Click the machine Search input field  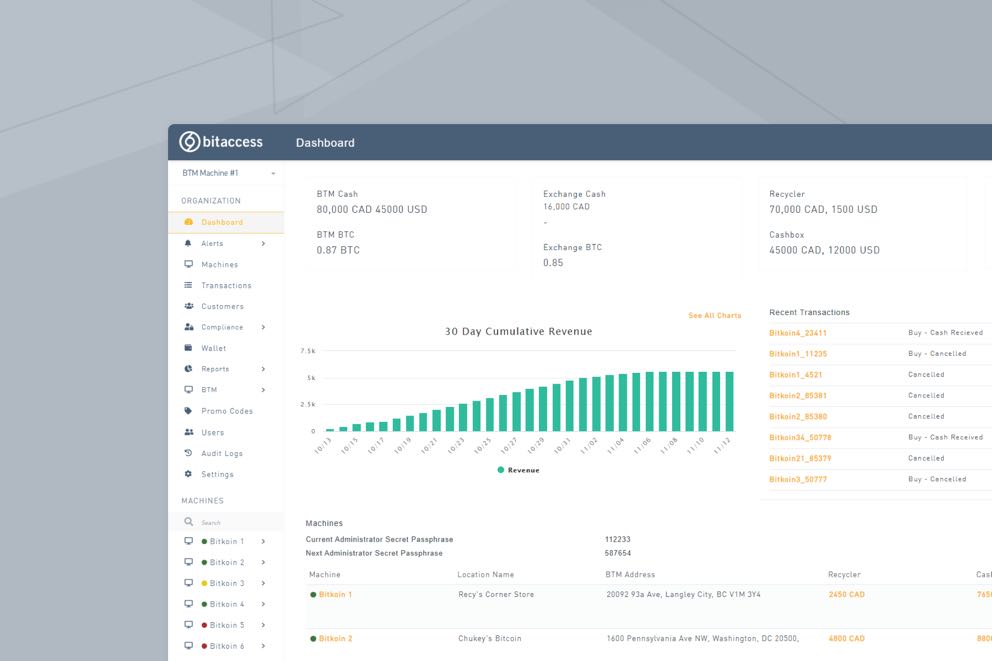coord(225,522)
